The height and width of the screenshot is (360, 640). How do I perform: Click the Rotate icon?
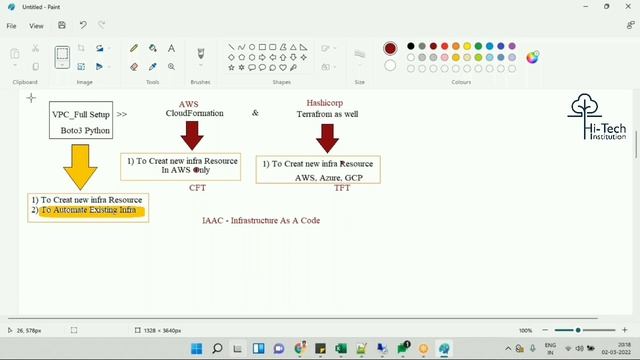click(100, 48)
